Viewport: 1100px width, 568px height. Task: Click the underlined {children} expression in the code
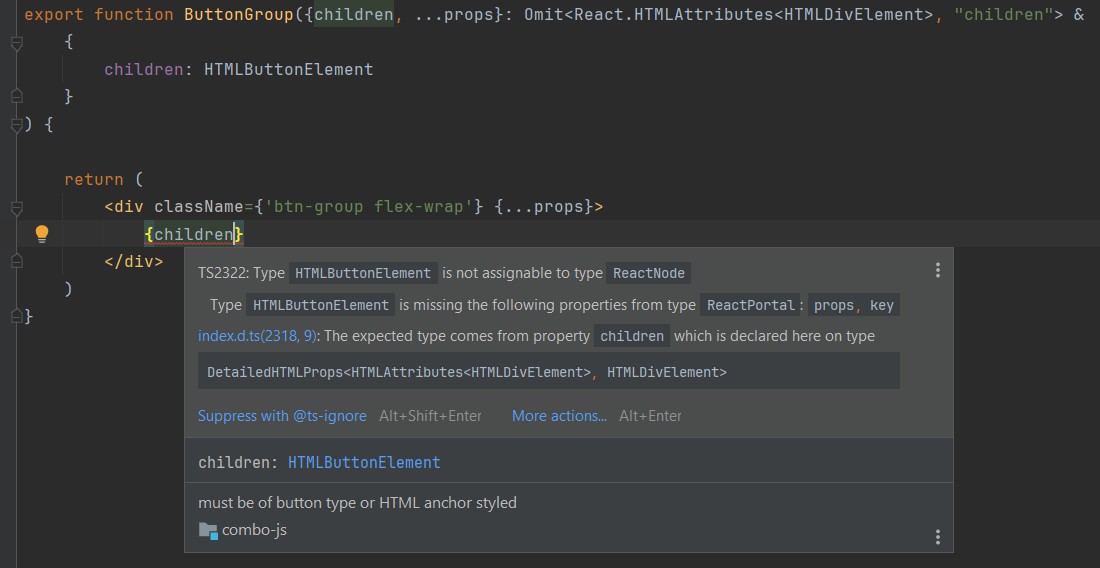coord(194,234)
